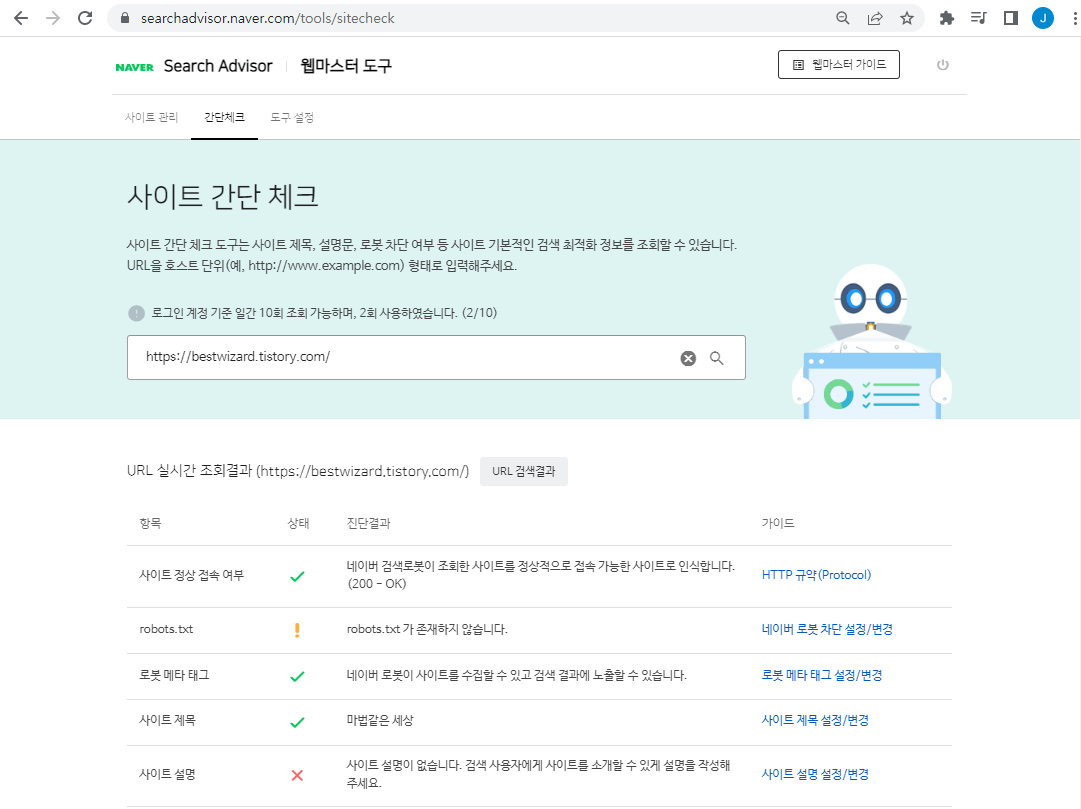Click the power/logout icon top right
The height and width of the screenshot is (809, 1081).
[941, 64]
